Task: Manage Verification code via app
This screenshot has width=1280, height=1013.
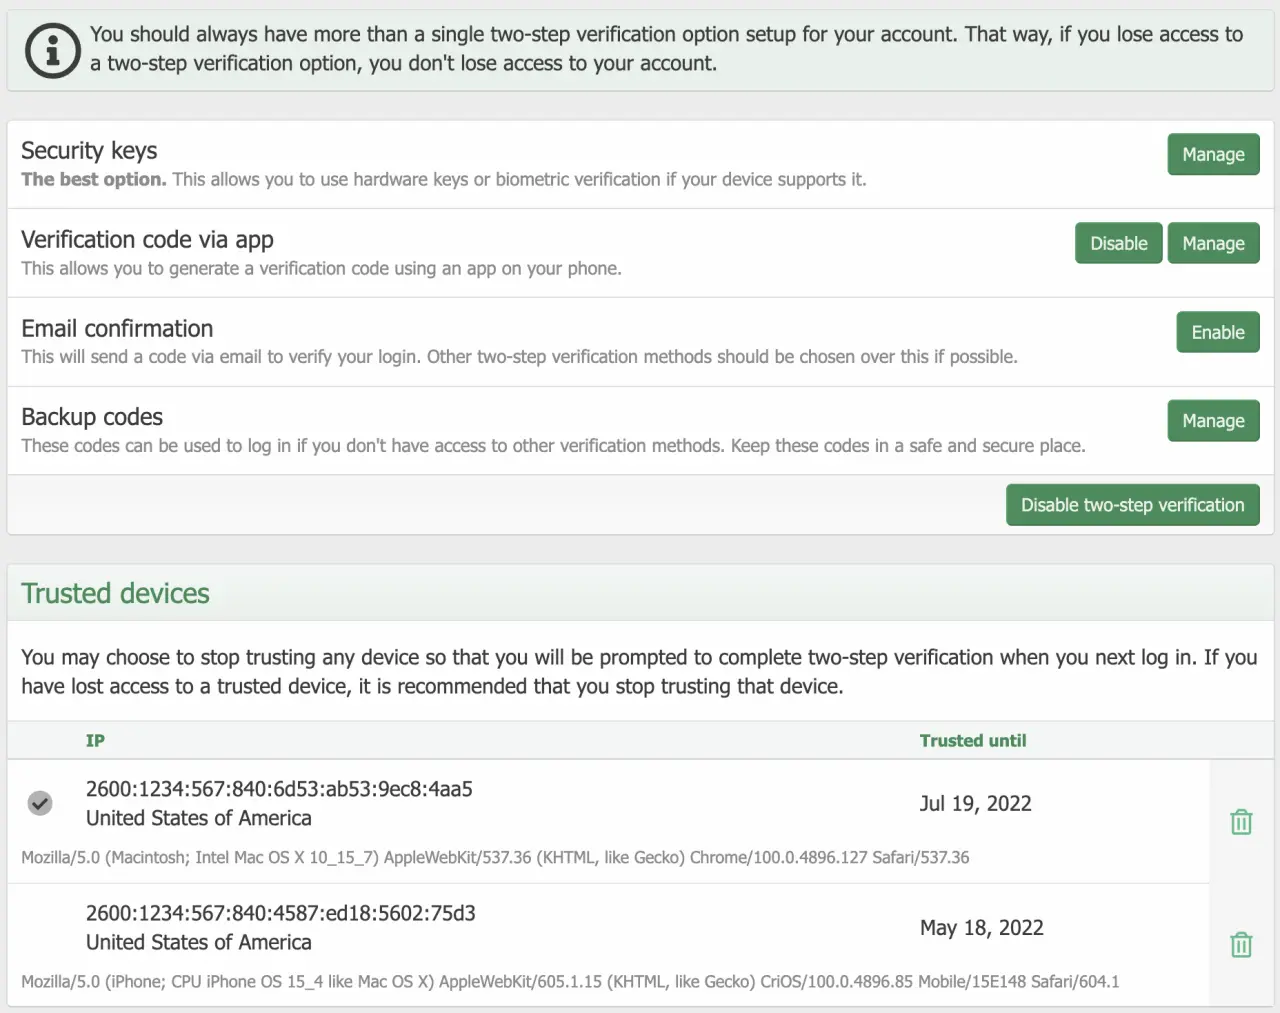Action: click(1213, 244)
